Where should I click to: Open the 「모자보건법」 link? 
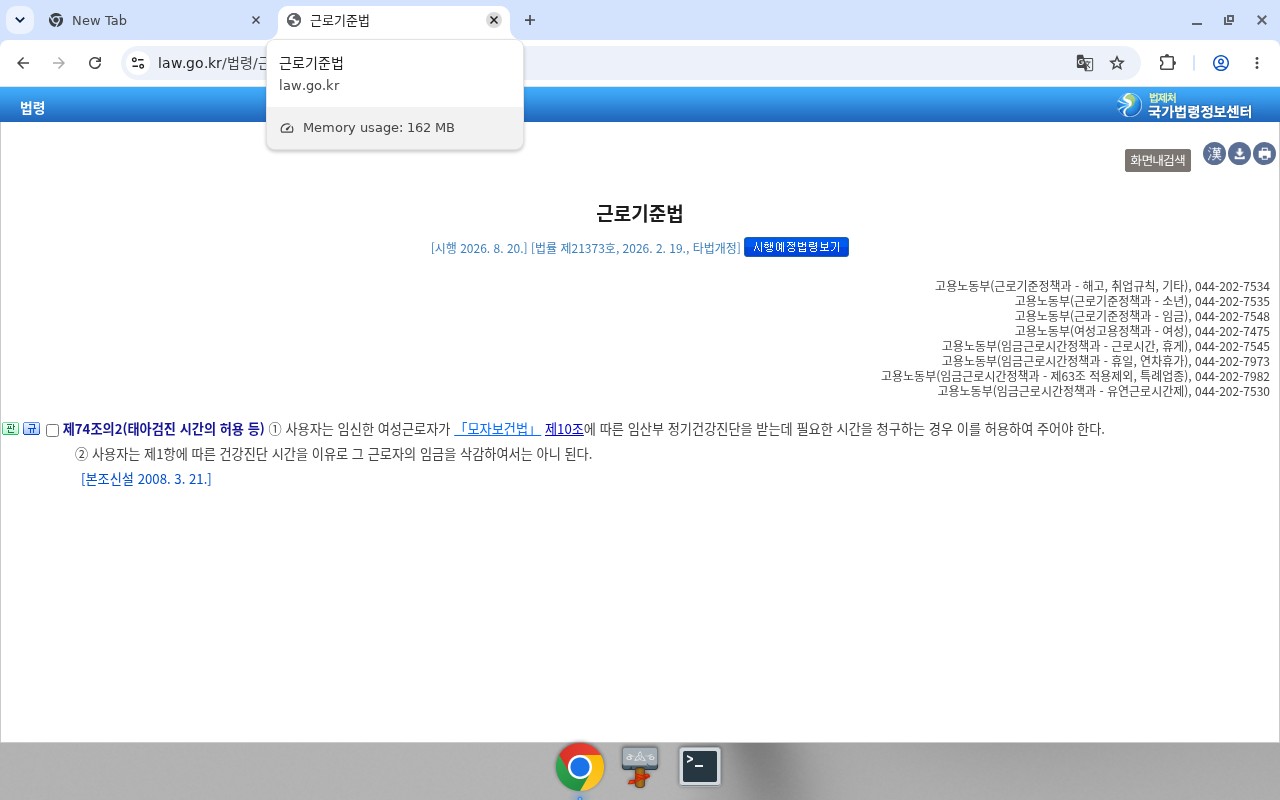click(497, 429)
